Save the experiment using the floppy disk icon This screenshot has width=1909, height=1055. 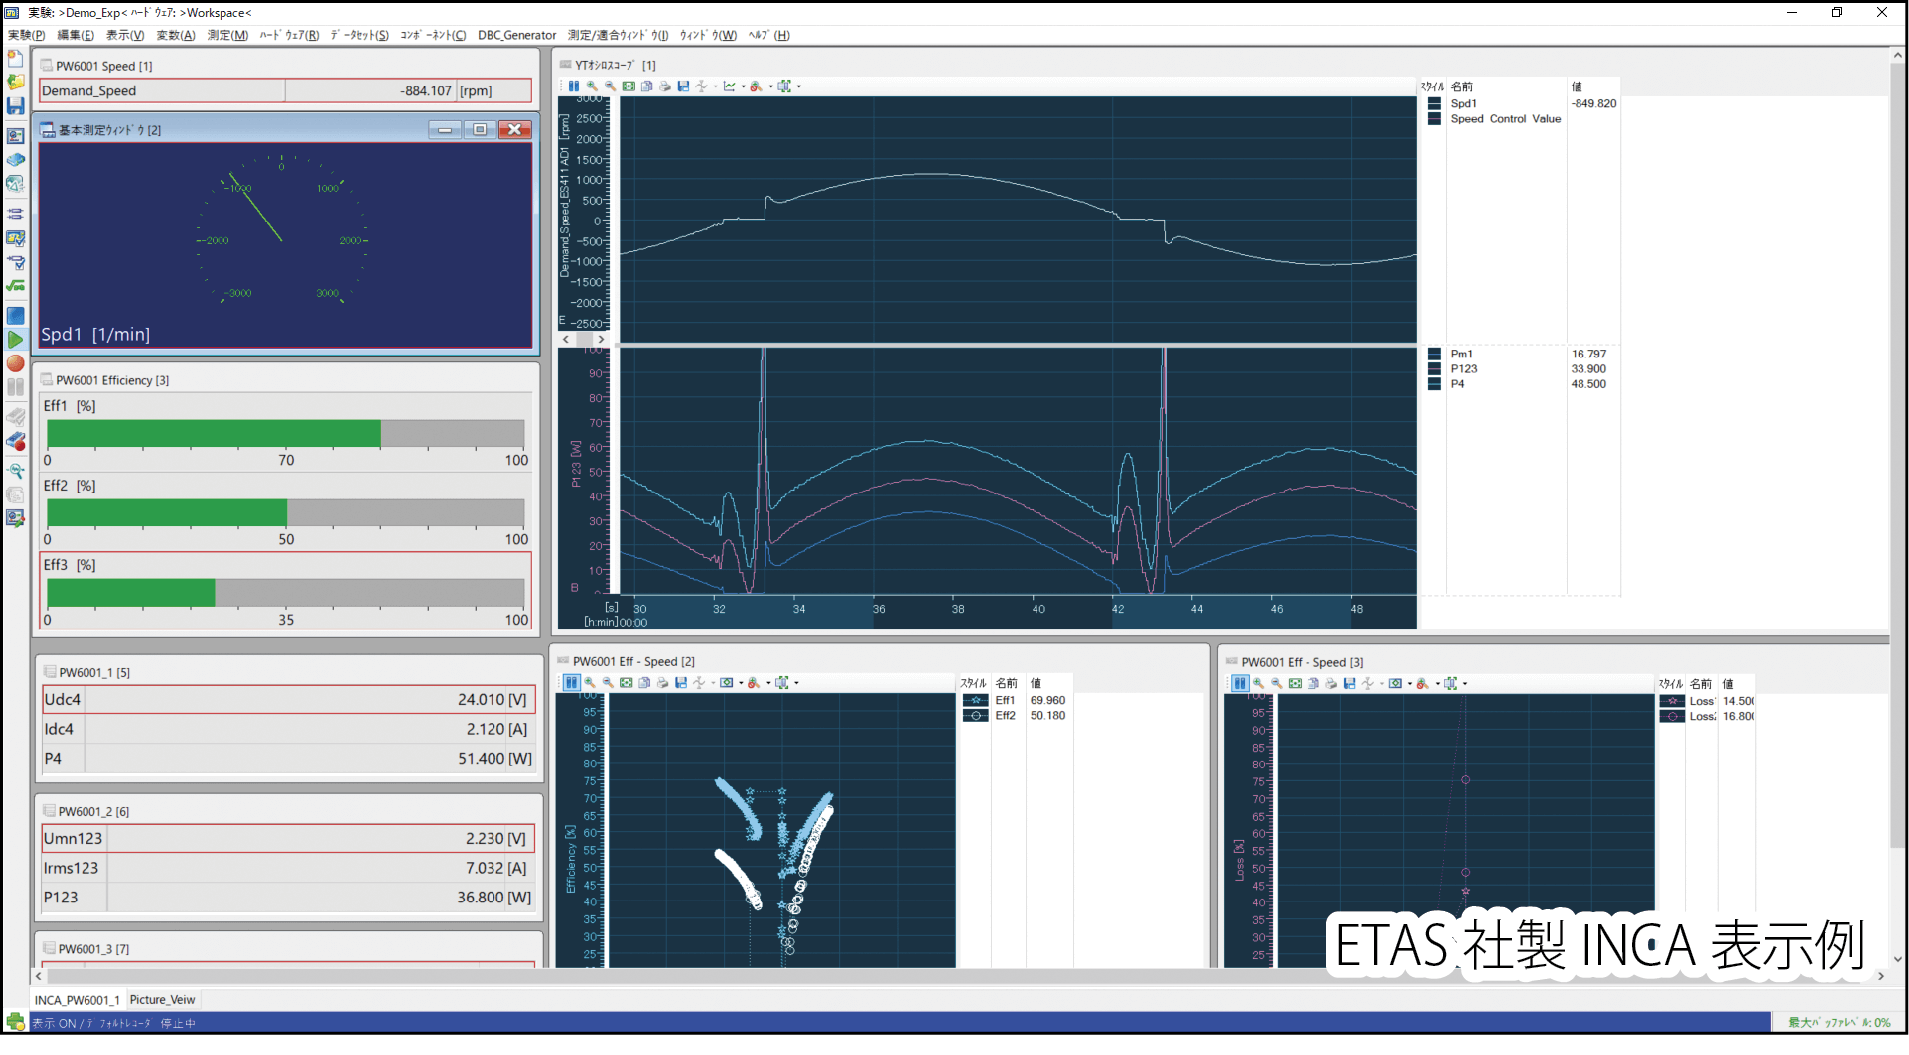(x=15, y=106)
